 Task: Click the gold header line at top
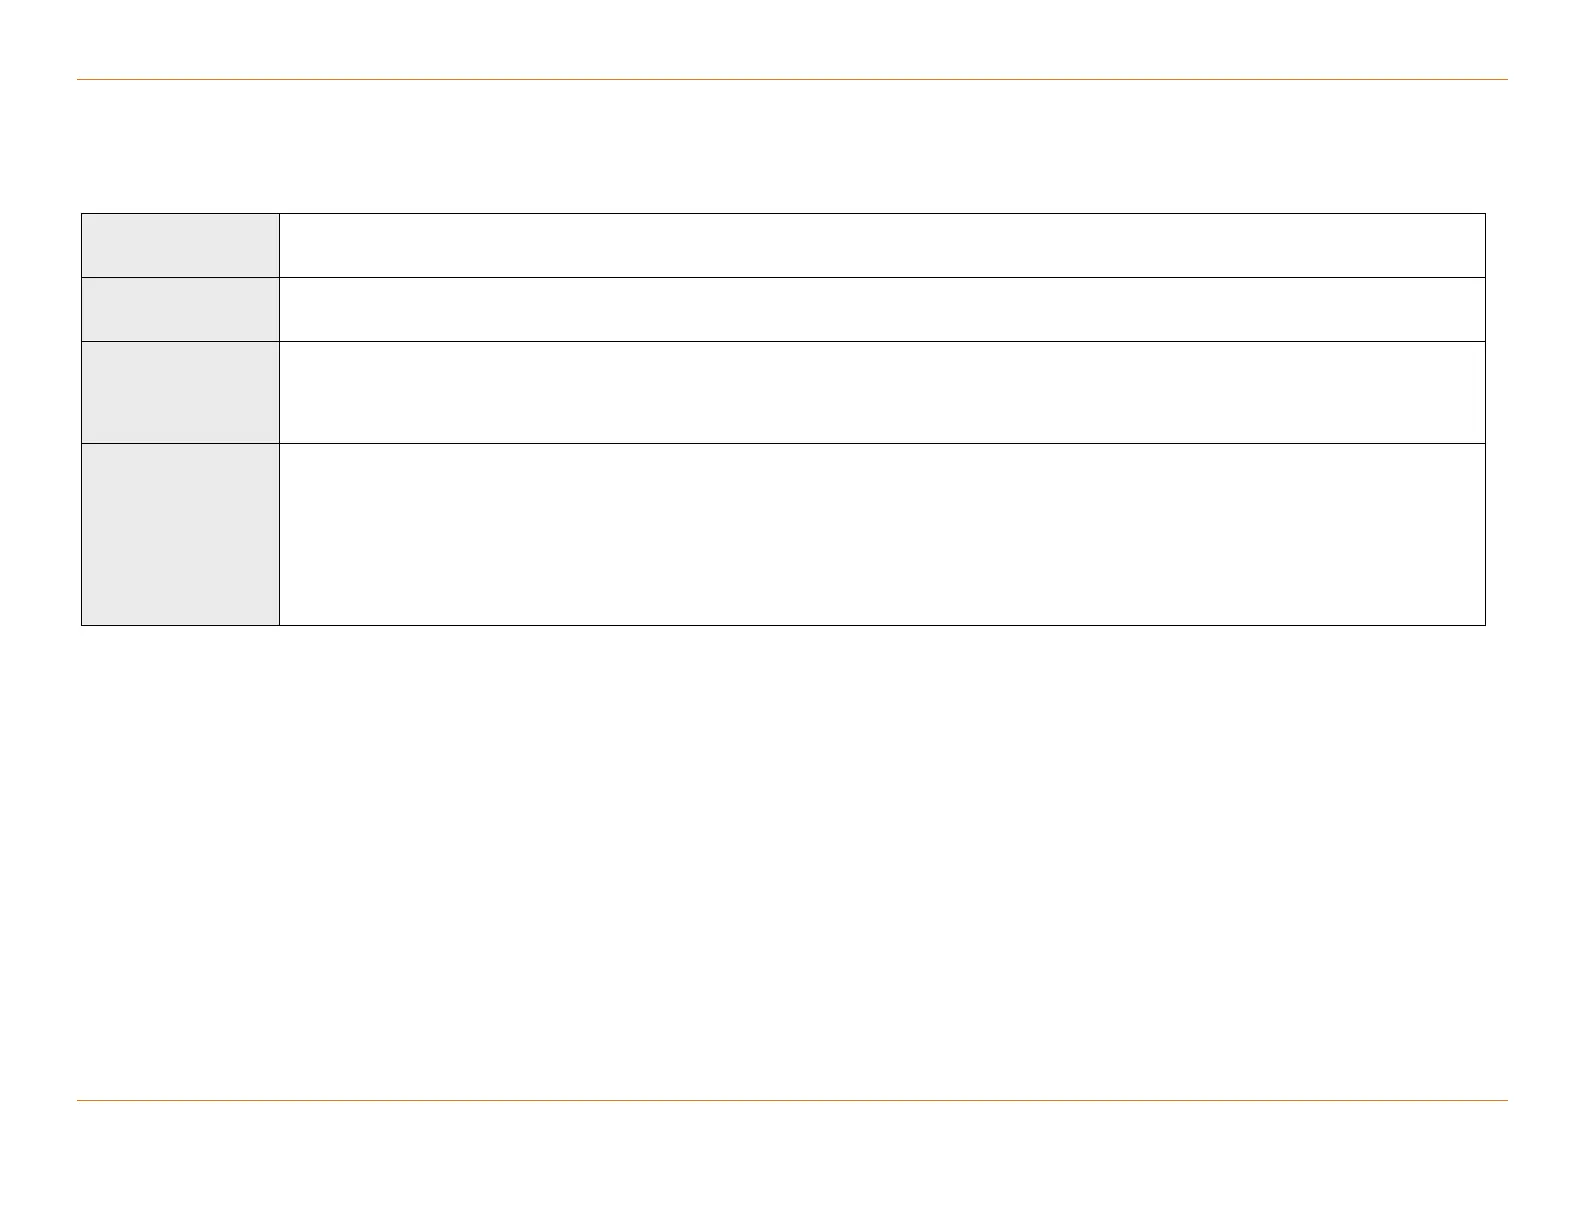pos(792,79)
